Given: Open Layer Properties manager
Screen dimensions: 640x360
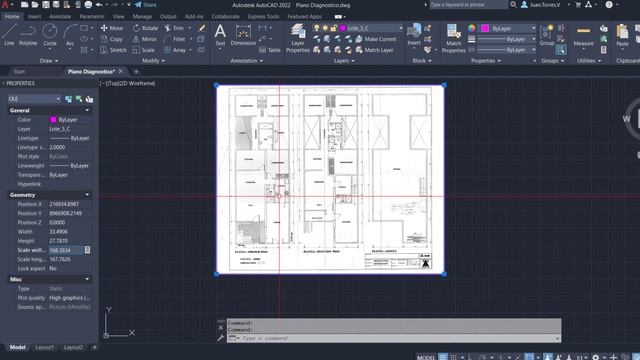Looking at the screenshot, I should point(298,38).
